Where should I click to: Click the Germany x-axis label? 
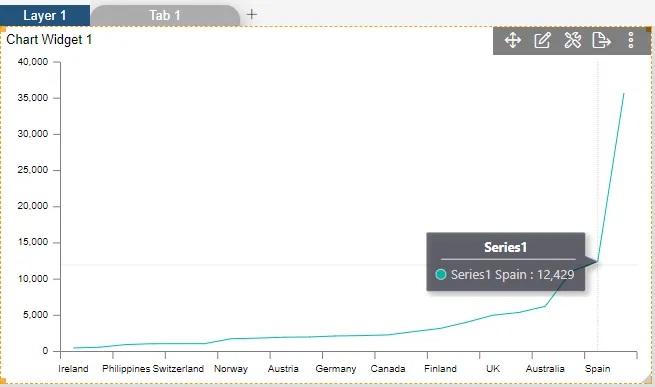335,369
